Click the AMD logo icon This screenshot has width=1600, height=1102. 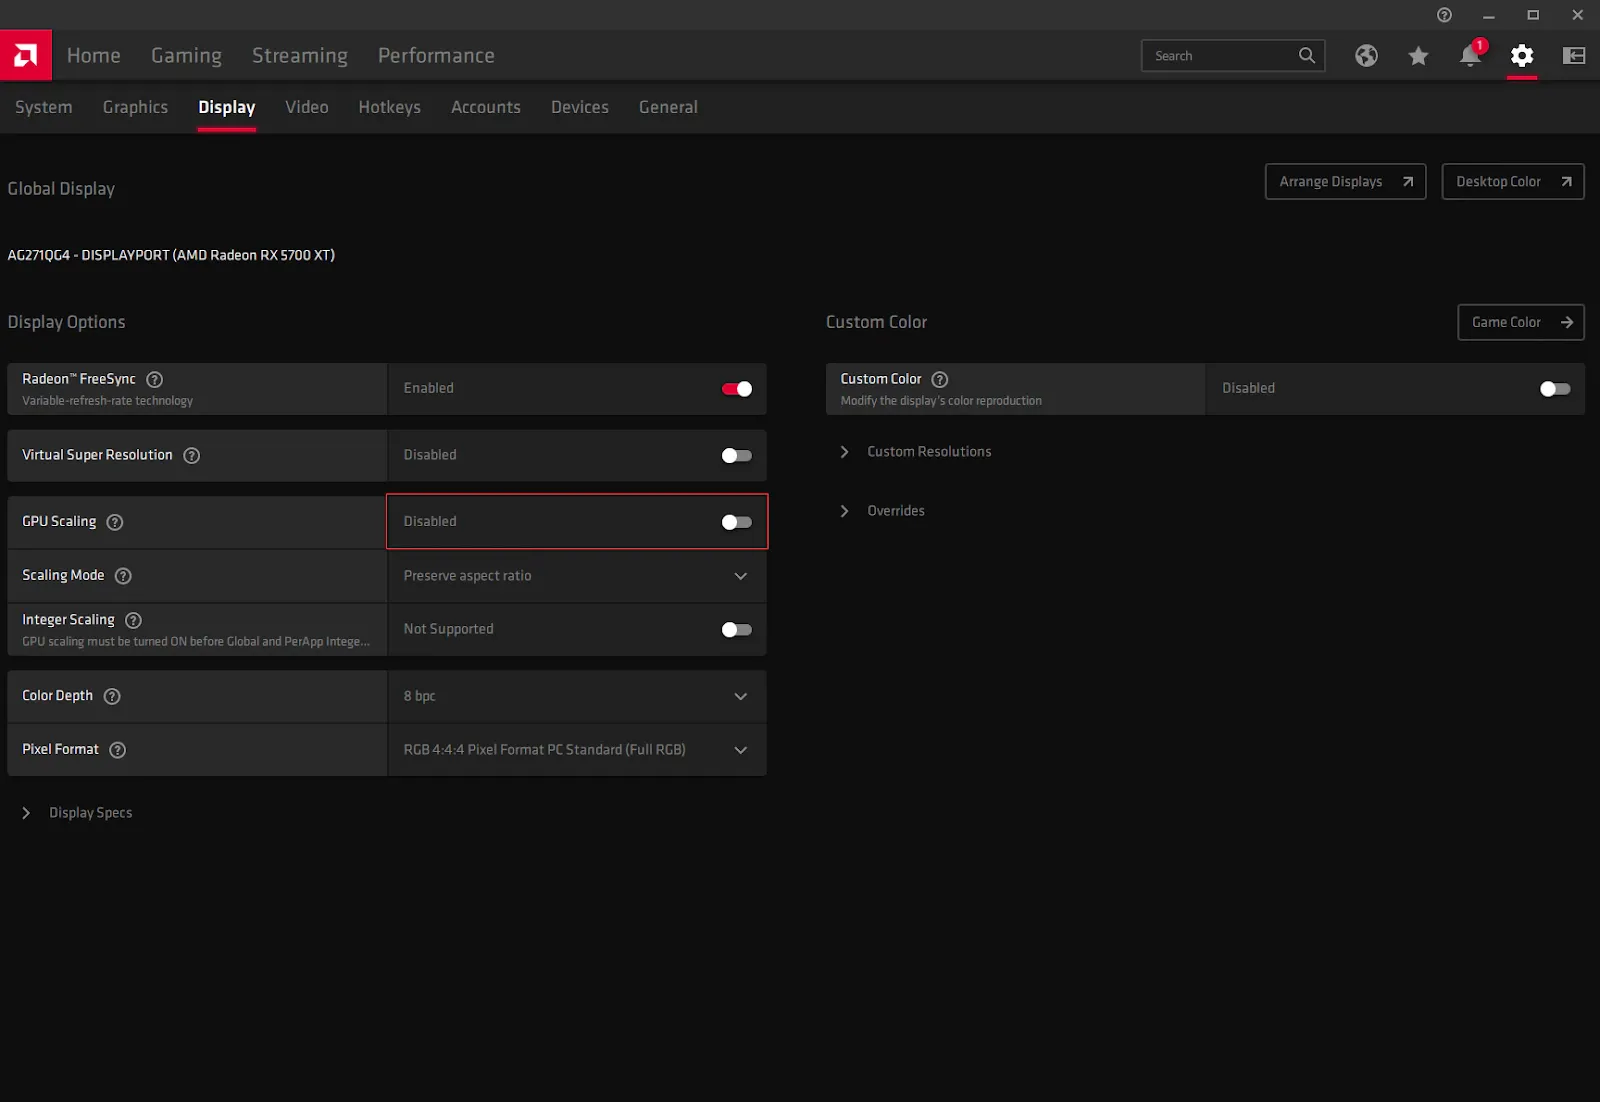(26, 55)
